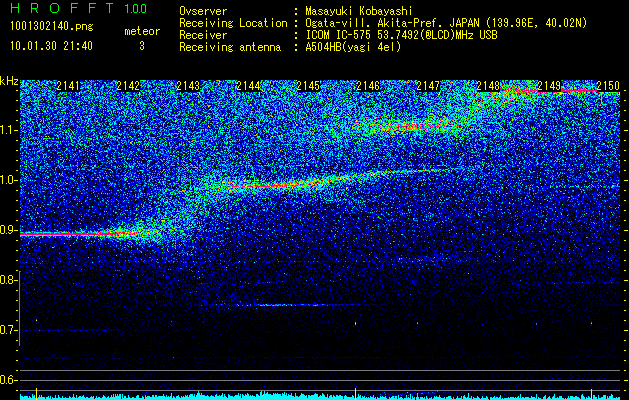Click the Receiving Location label
The height and width of the screenshot is (400, 629).
point(233,23)
